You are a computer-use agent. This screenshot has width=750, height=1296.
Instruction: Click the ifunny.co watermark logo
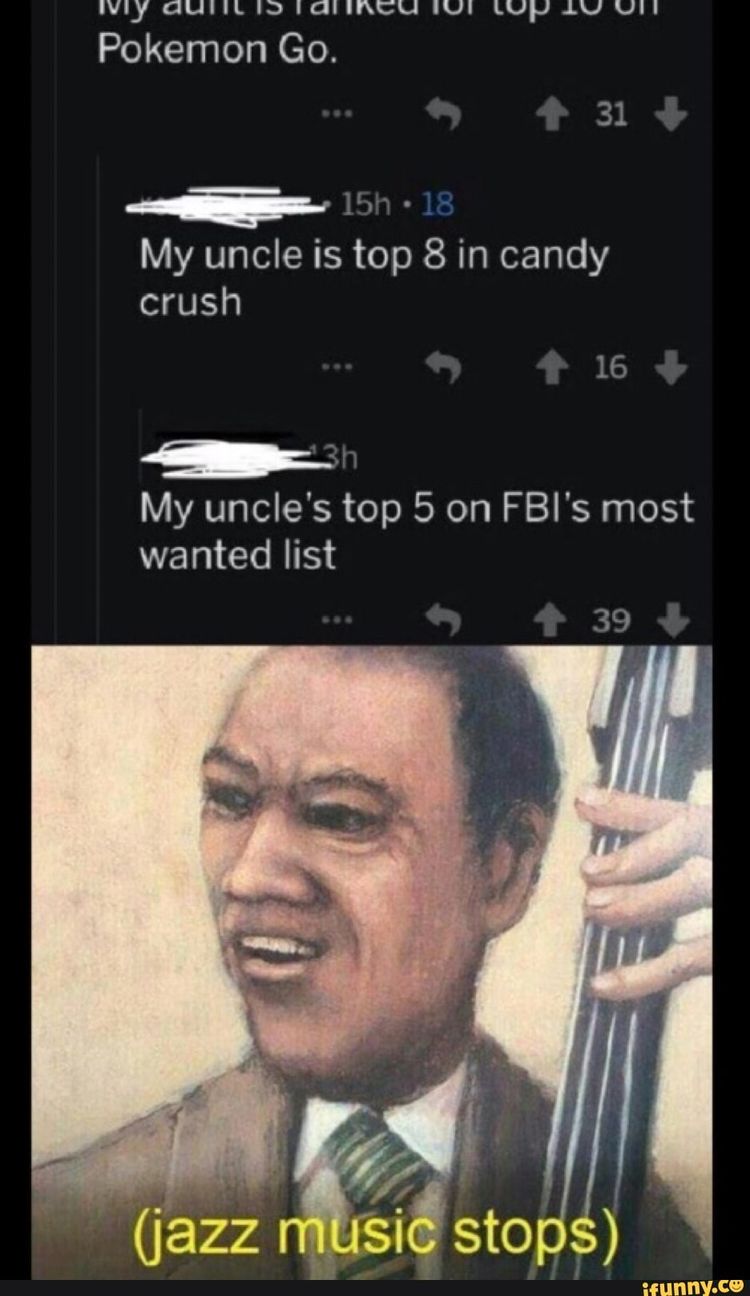(x=691, y=1285)
